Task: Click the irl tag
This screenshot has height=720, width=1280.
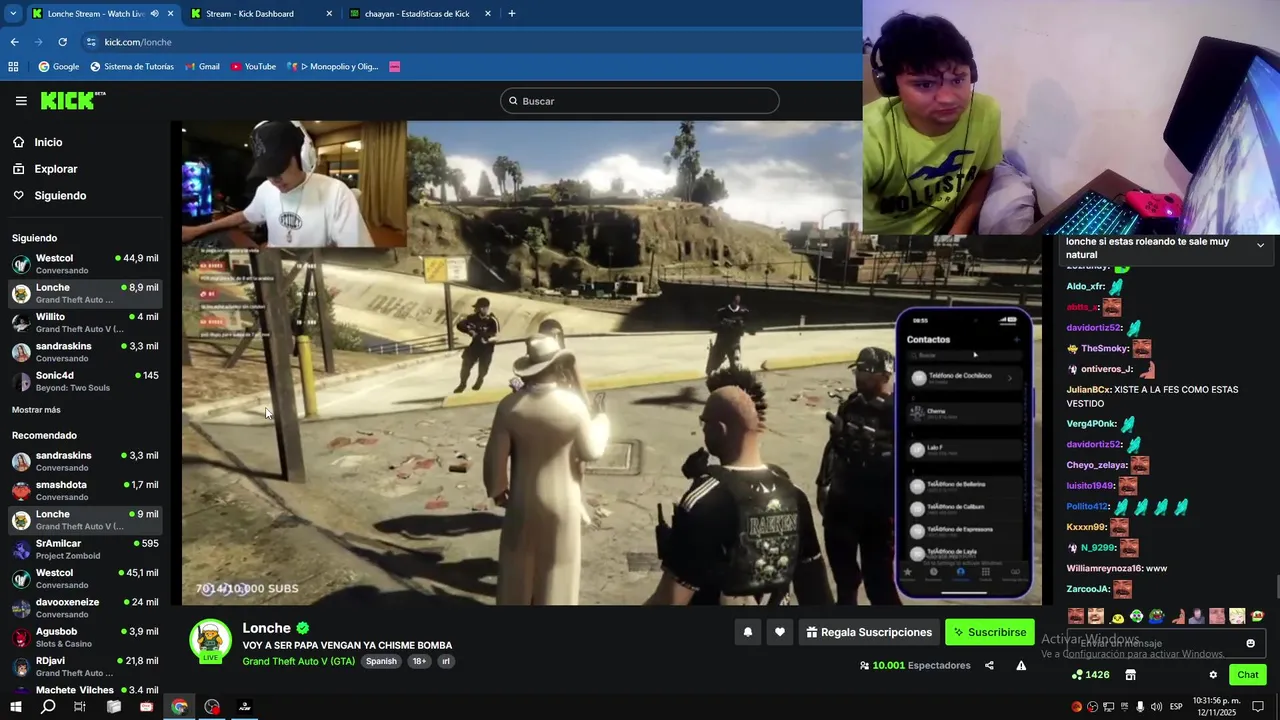Action: [446, 661]
